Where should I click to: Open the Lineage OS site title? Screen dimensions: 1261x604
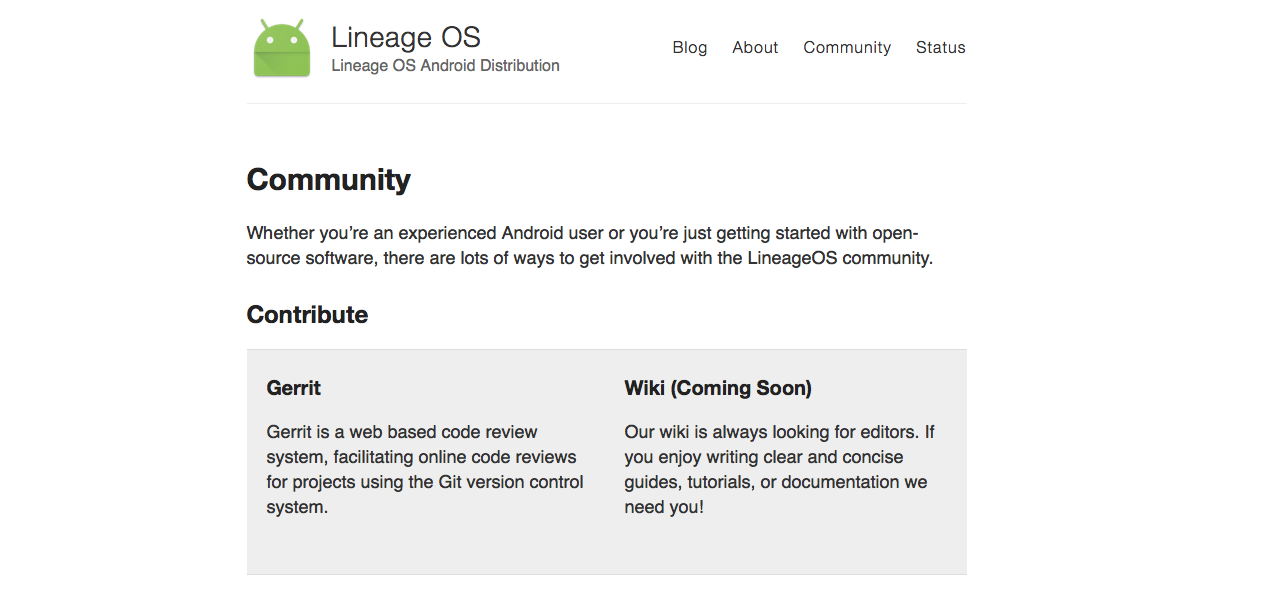[406, 38]
